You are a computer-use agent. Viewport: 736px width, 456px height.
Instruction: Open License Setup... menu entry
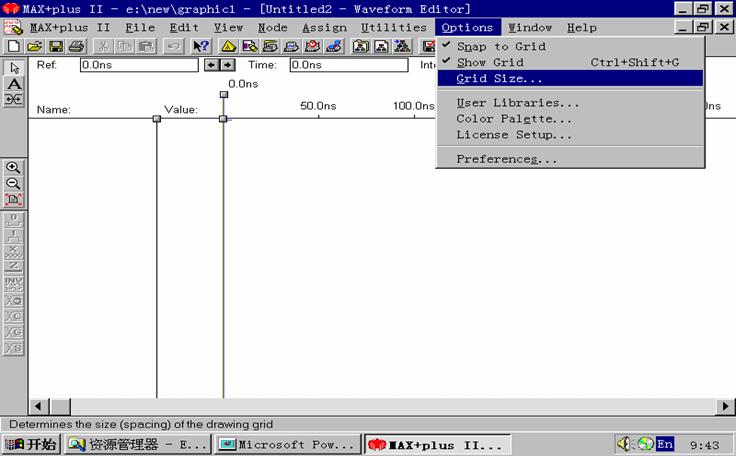(570, 135)
